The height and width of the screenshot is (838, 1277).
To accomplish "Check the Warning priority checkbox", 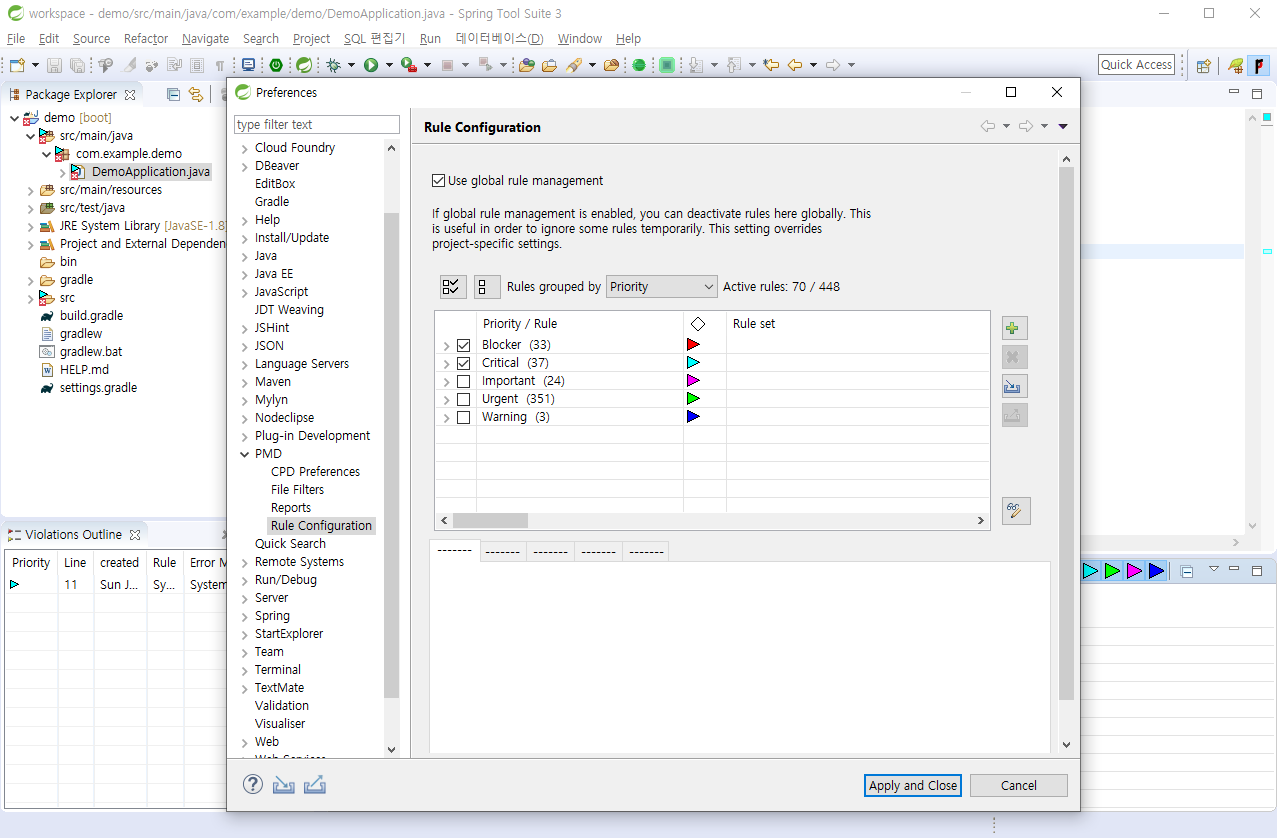I will coord(463,417).
